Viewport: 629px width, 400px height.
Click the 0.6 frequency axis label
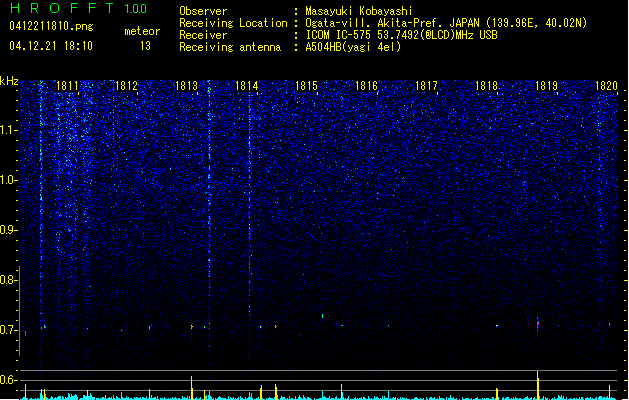(x=9, y=380)
